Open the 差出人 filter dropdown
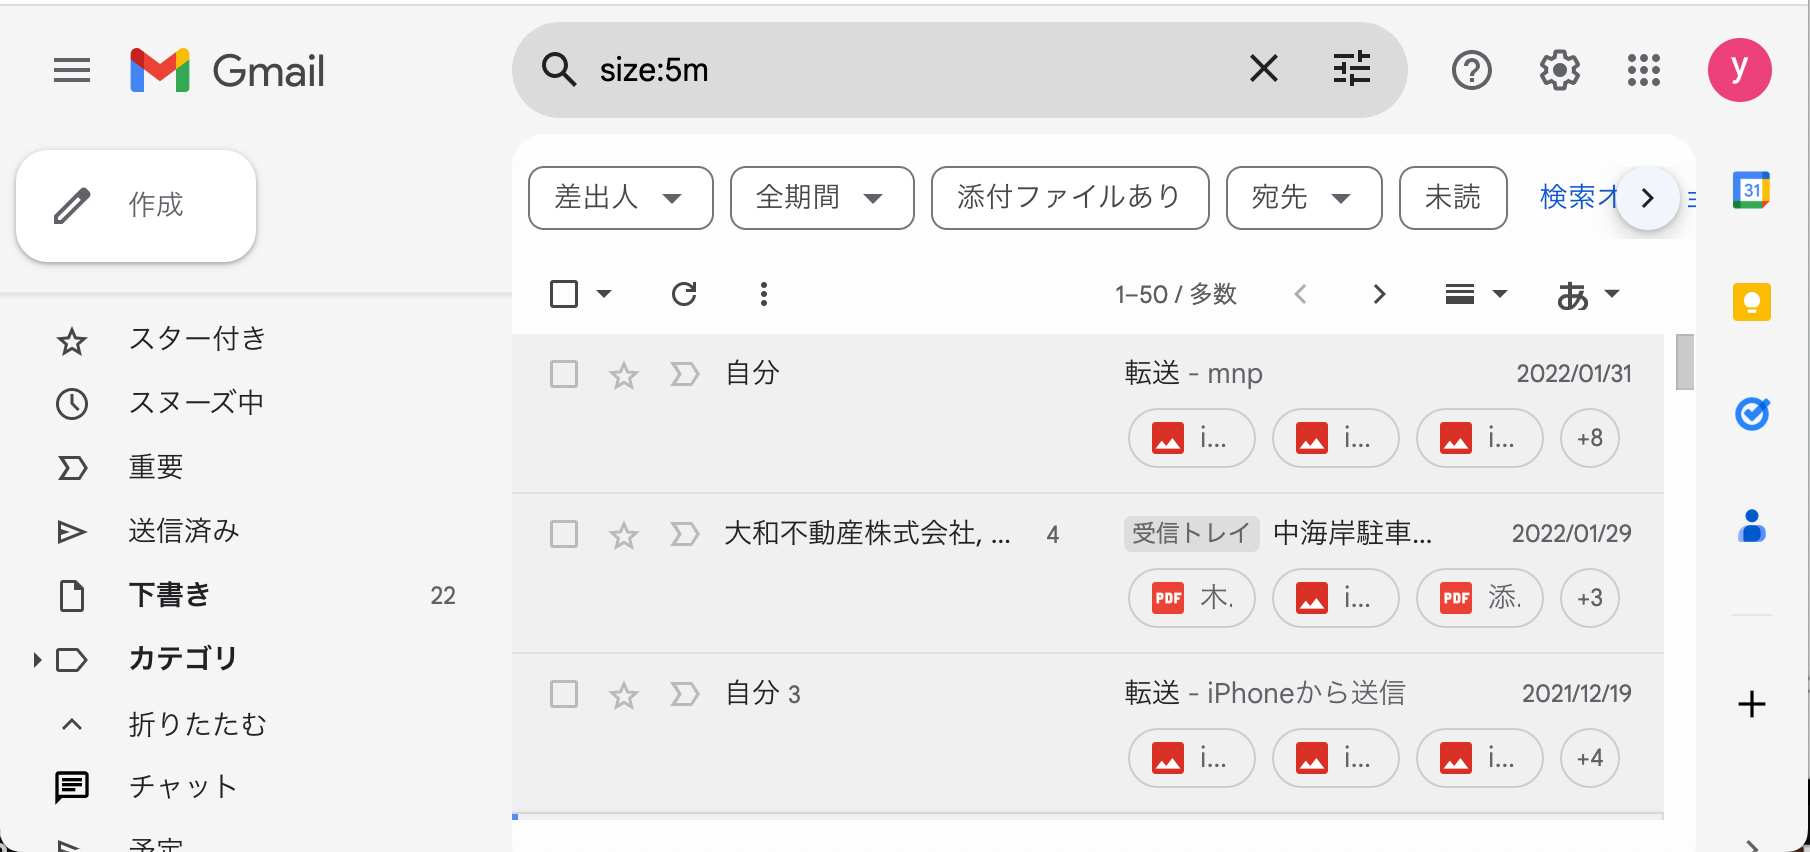1810x852 pixels. (x=620, y=197)
